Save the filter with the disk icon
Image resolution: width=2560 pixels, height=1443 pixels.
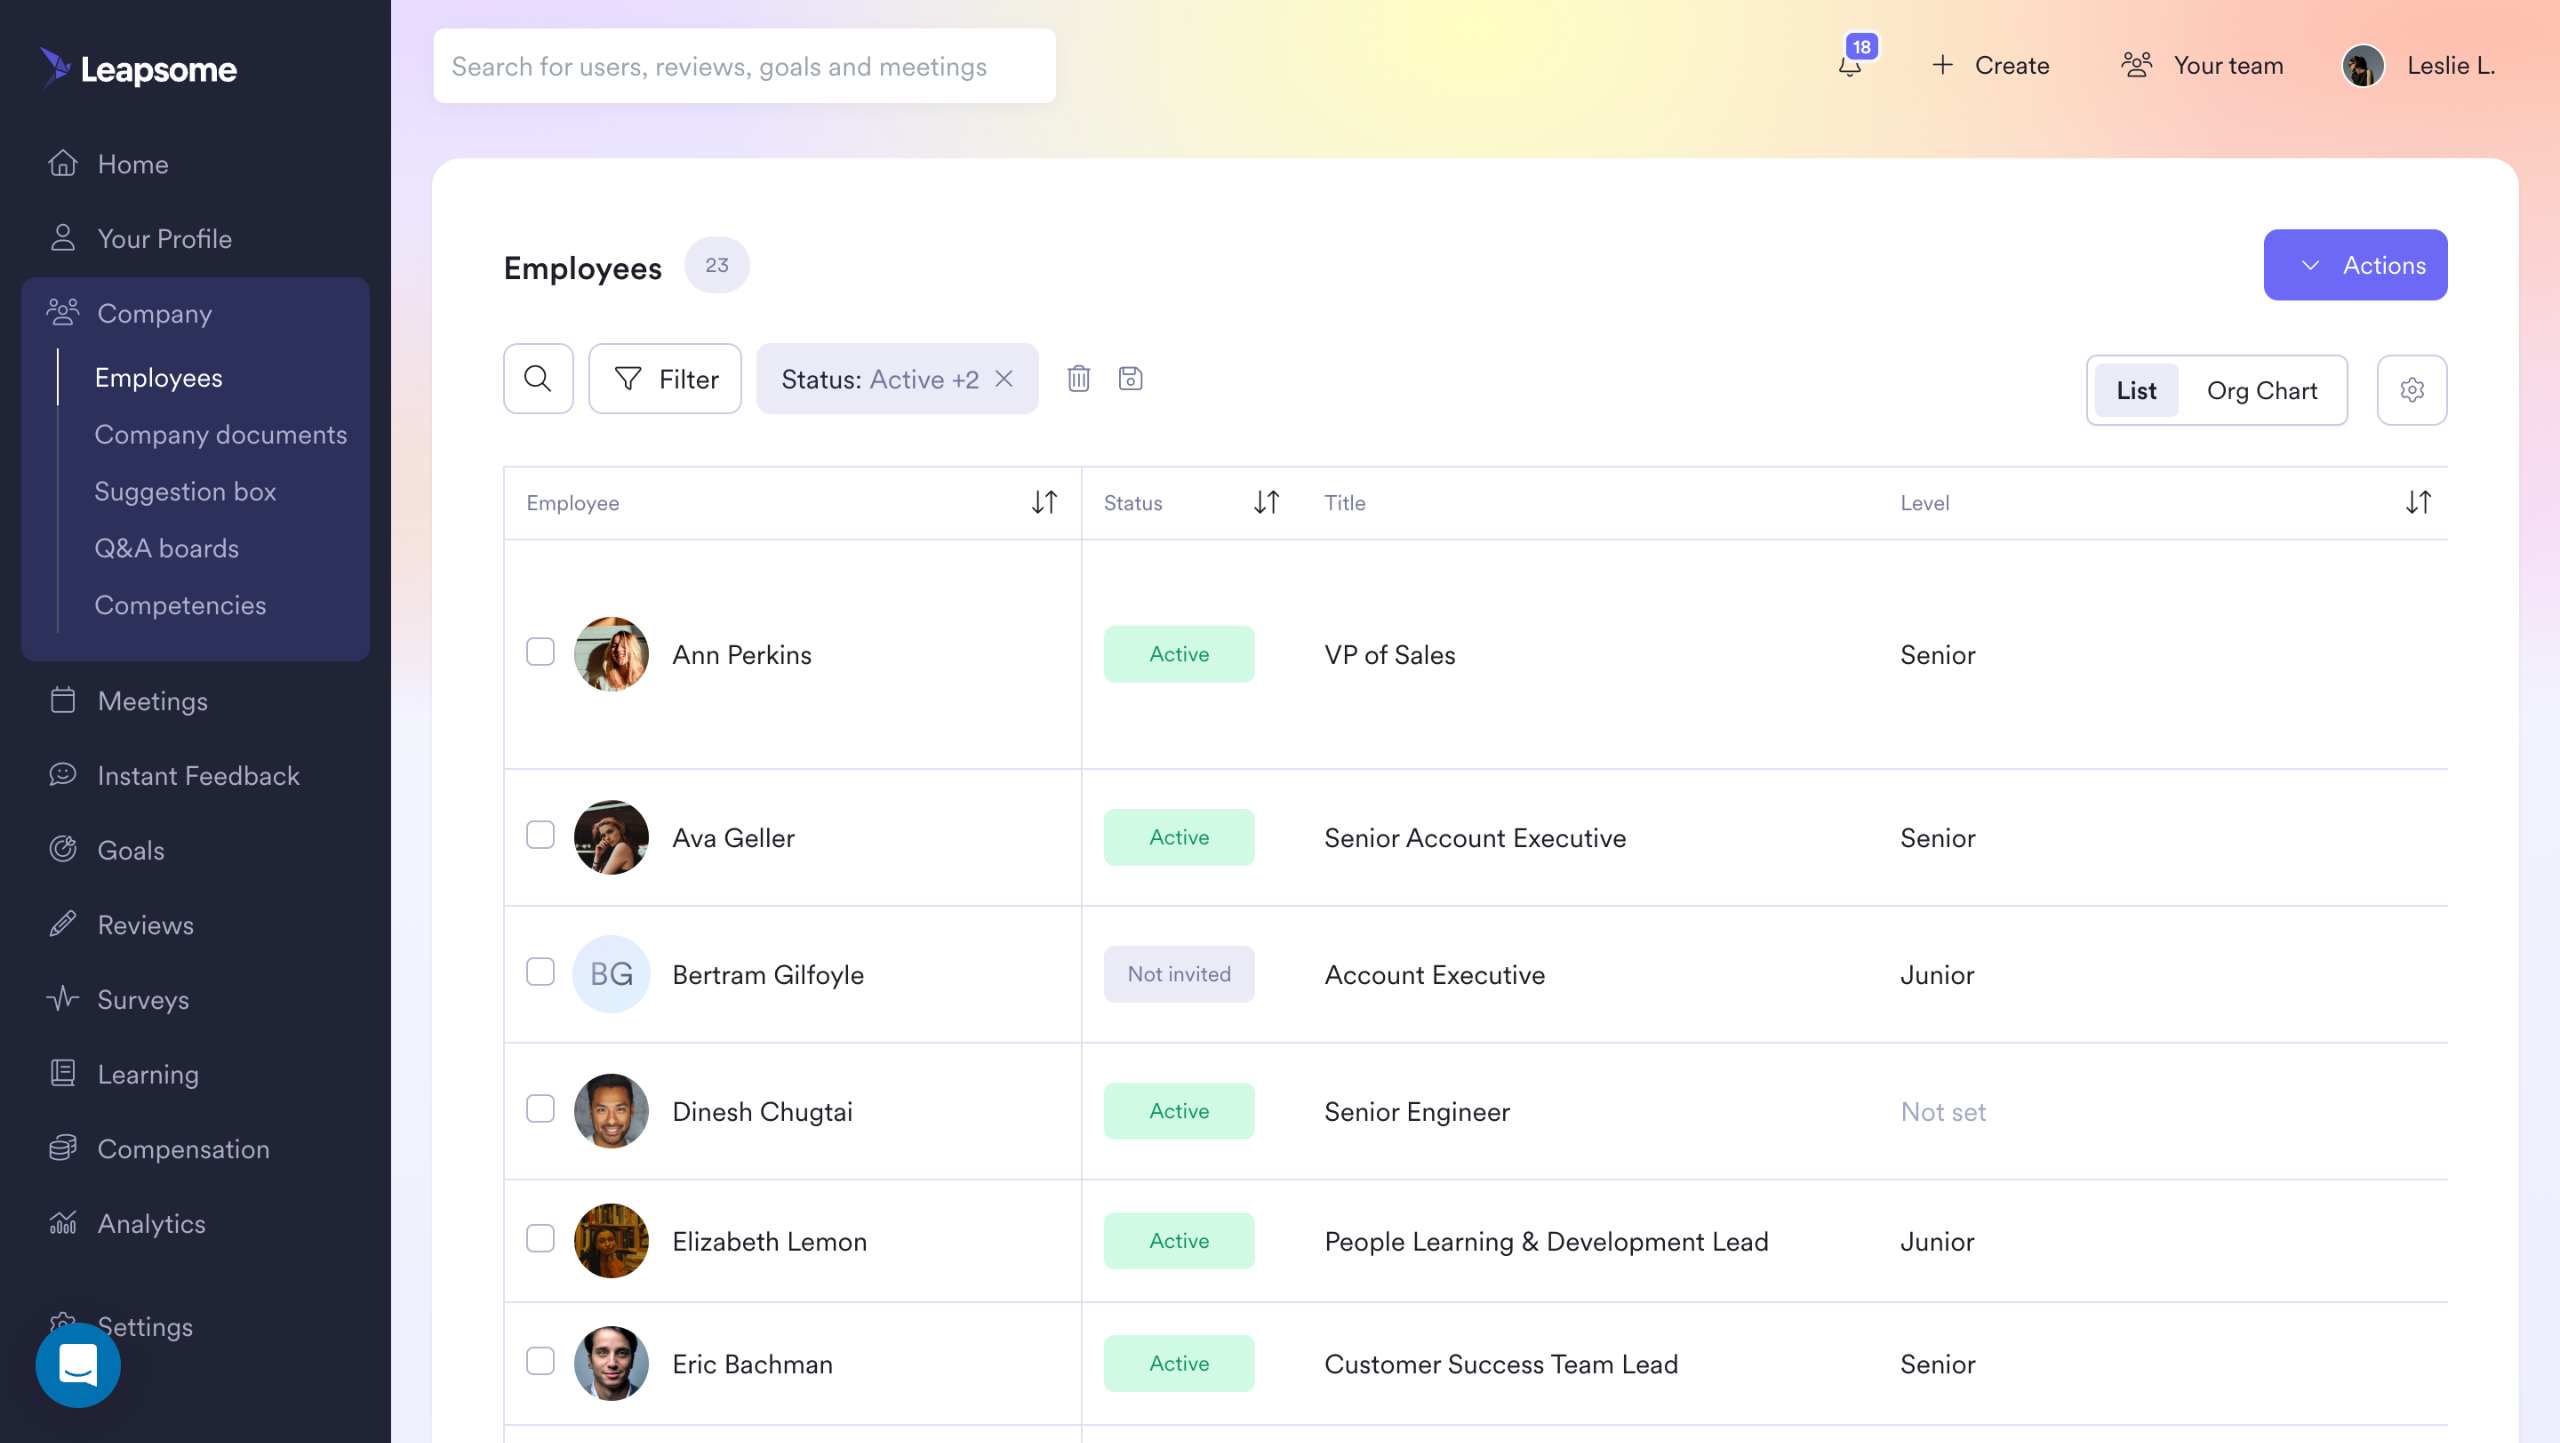(x=1130, y=379)
